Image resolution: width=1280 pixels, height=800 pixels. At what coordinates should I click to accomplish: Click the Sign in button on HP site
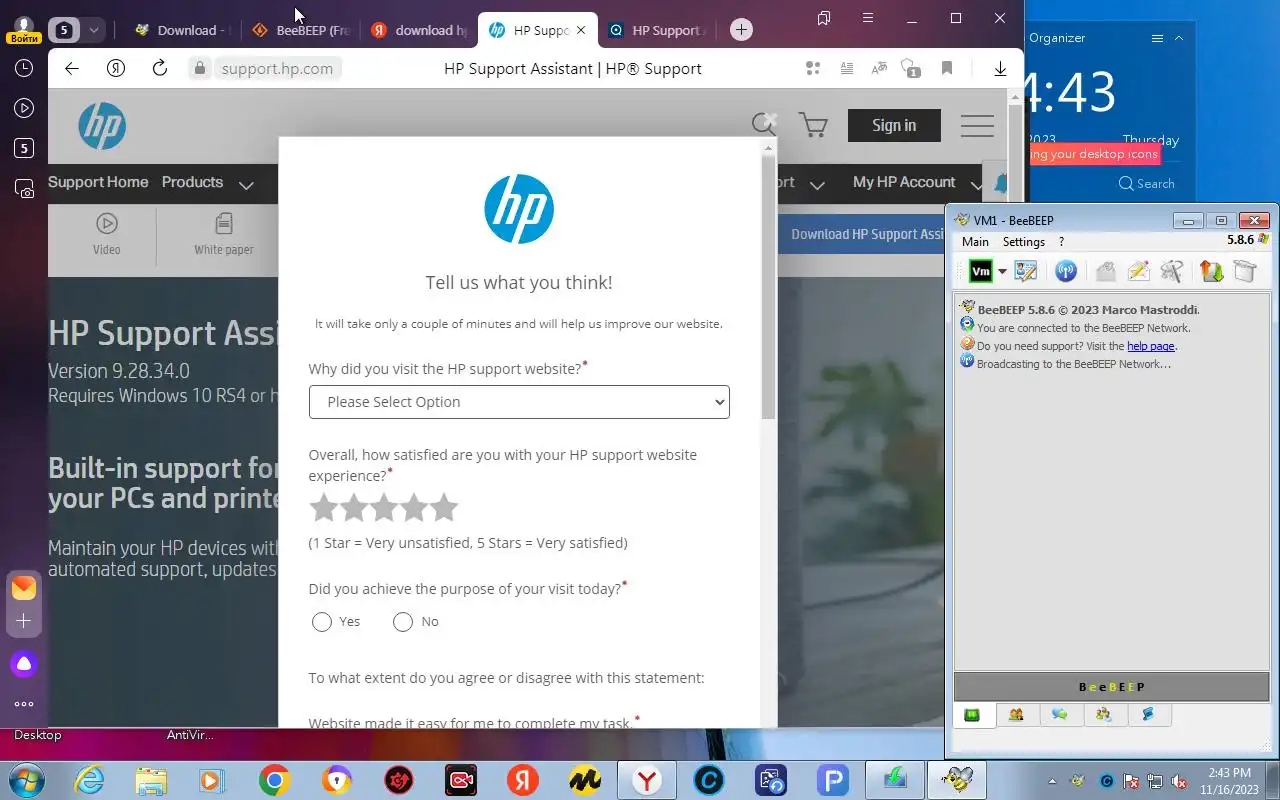pyautogui.click(x=894, y=125)
